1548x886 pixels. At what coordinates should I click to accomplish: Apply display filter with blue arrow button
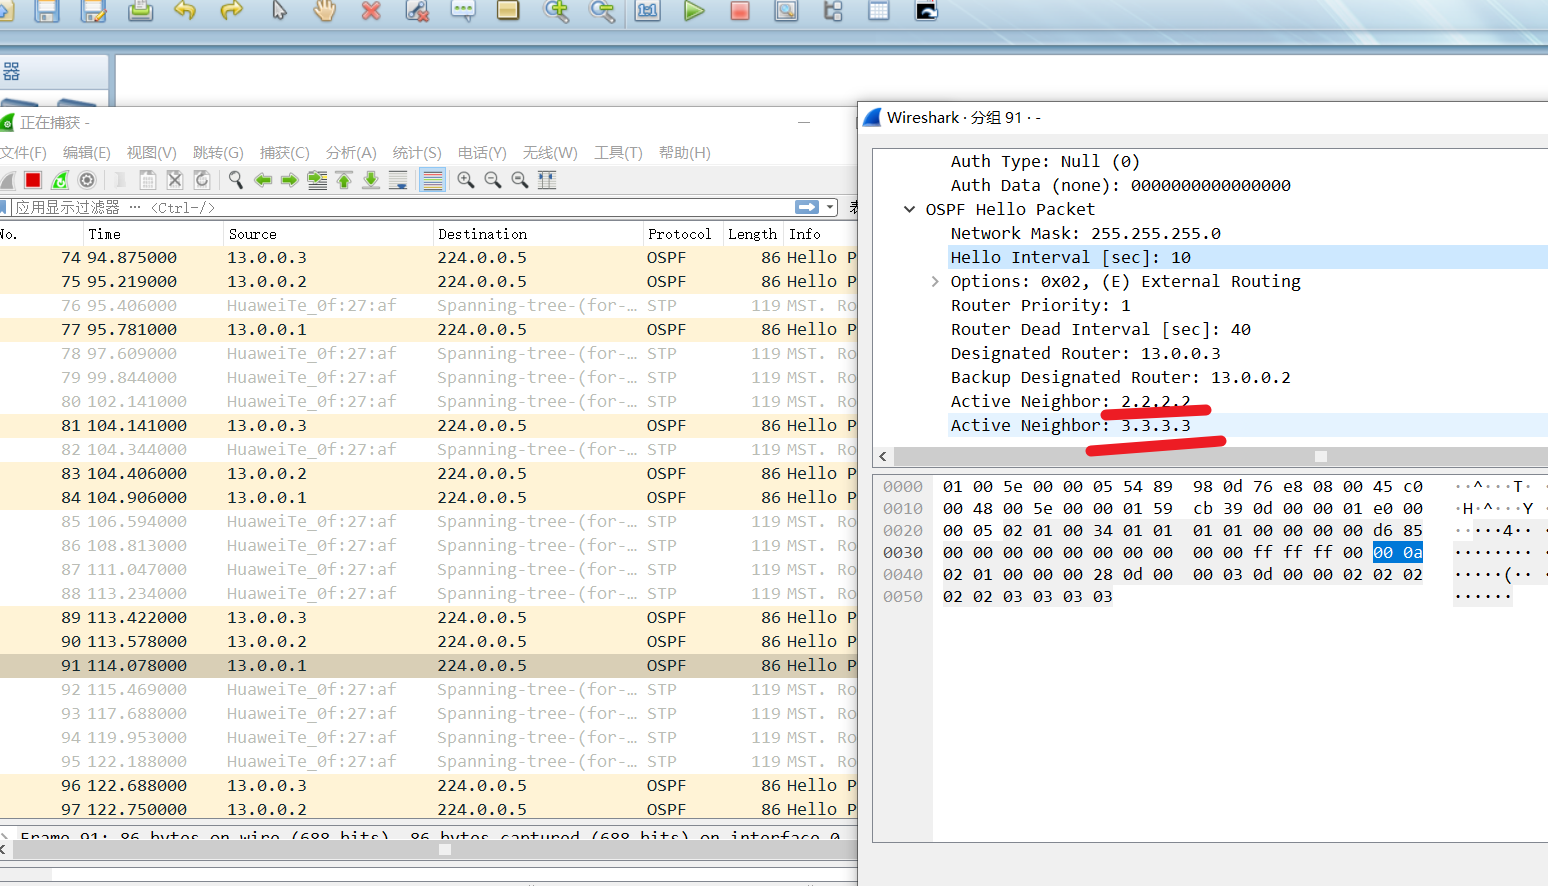tap(807, 207)
